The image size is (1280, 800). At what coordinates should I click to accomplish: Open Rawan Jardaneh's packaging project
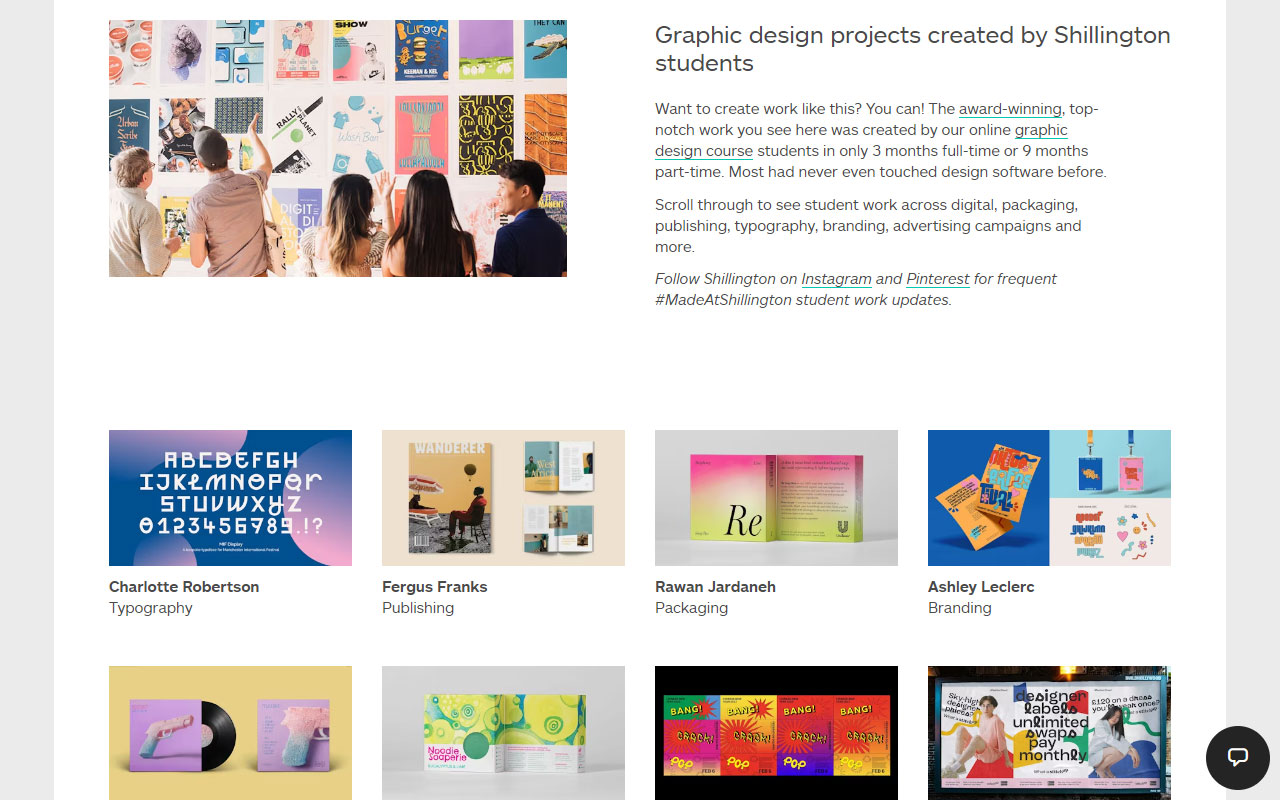pyautogui.click(x=776, y=497)
